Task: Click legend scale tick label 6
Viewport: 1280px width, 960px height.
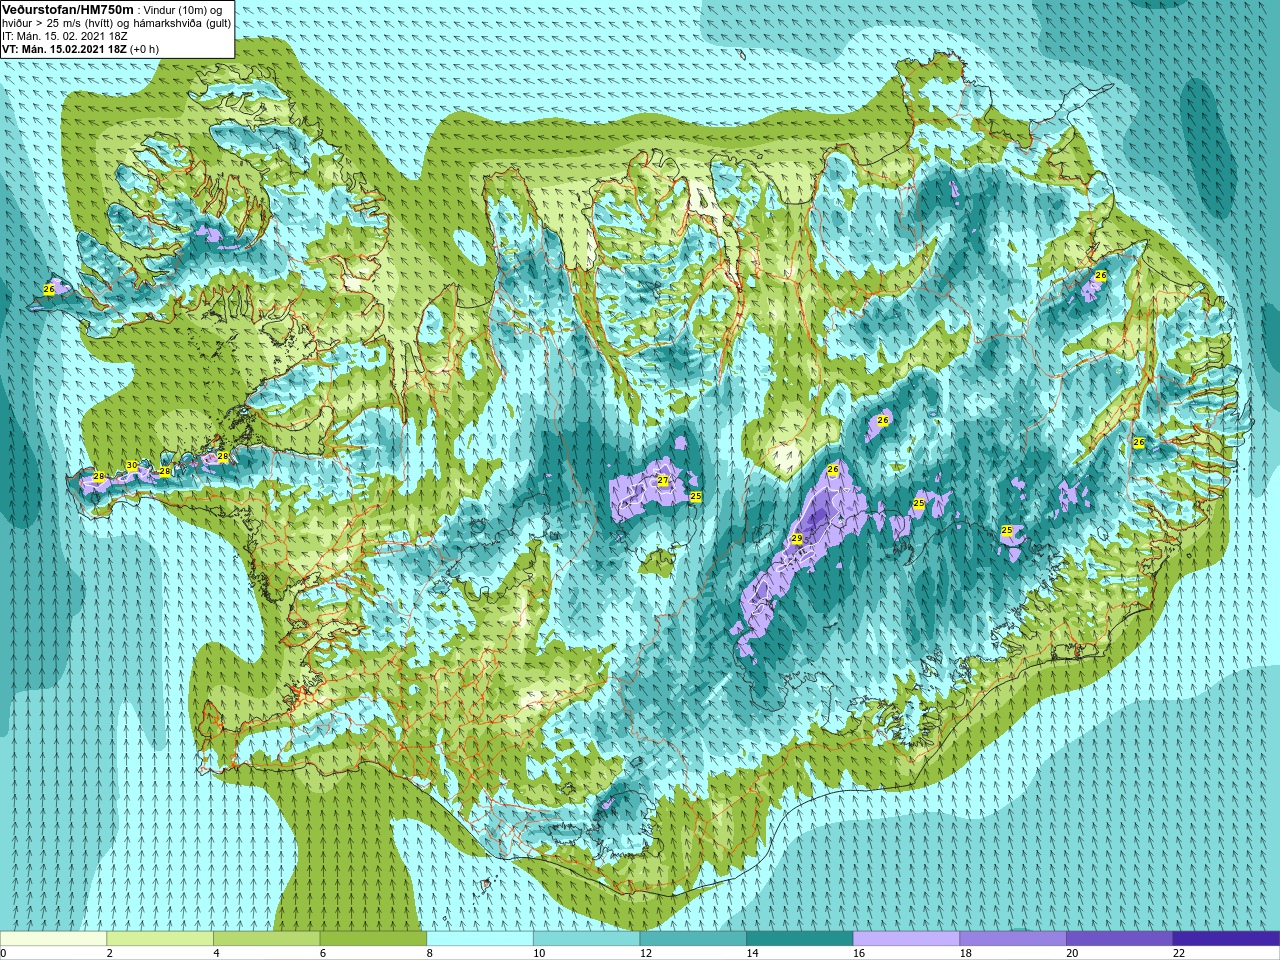Action: click(x=323, y=953)
